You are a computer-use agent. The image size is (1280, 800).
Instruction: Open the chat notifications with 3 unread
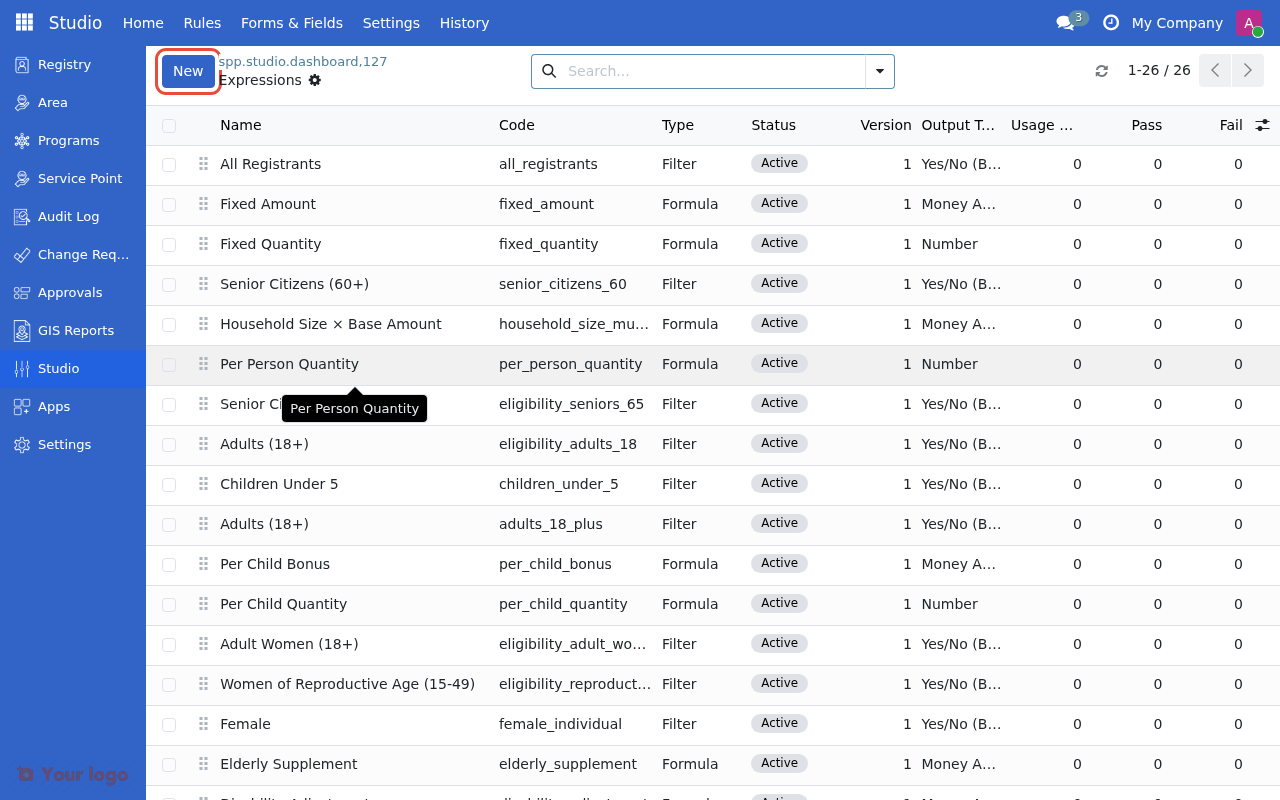(1066, 22)
